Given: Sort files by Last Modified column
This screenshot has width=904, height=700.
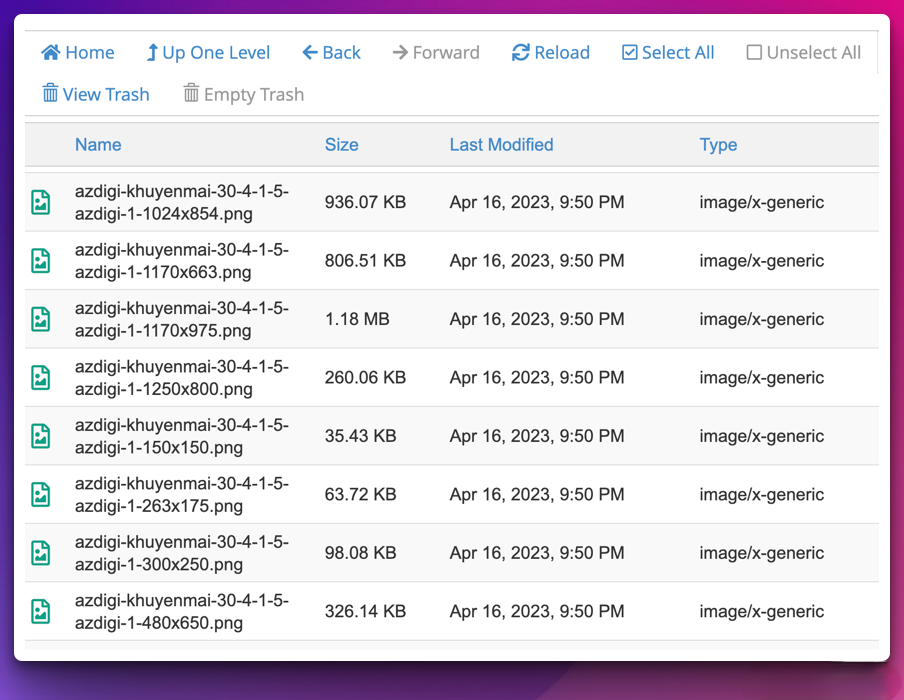Looking at the screenshot, I should 501,144.
